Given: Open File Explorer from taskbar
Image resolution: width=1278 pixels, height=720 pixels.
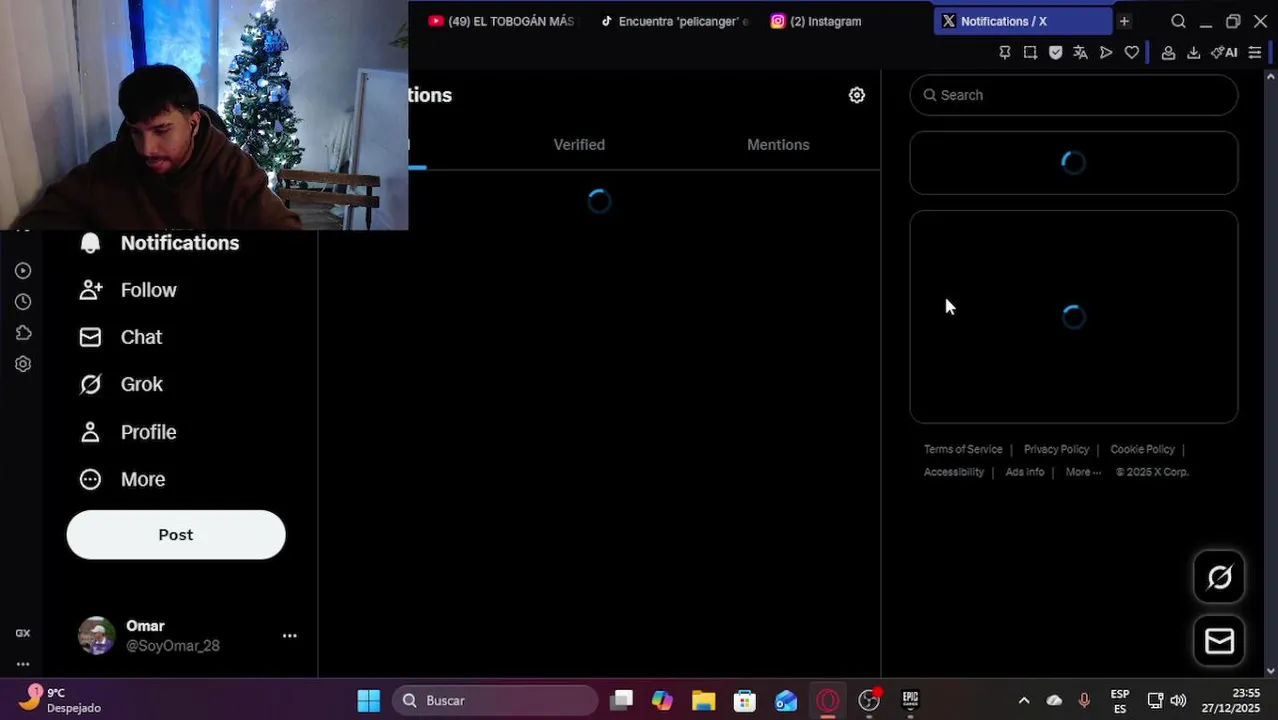Looking at the screenshot, I should [703, 700].
